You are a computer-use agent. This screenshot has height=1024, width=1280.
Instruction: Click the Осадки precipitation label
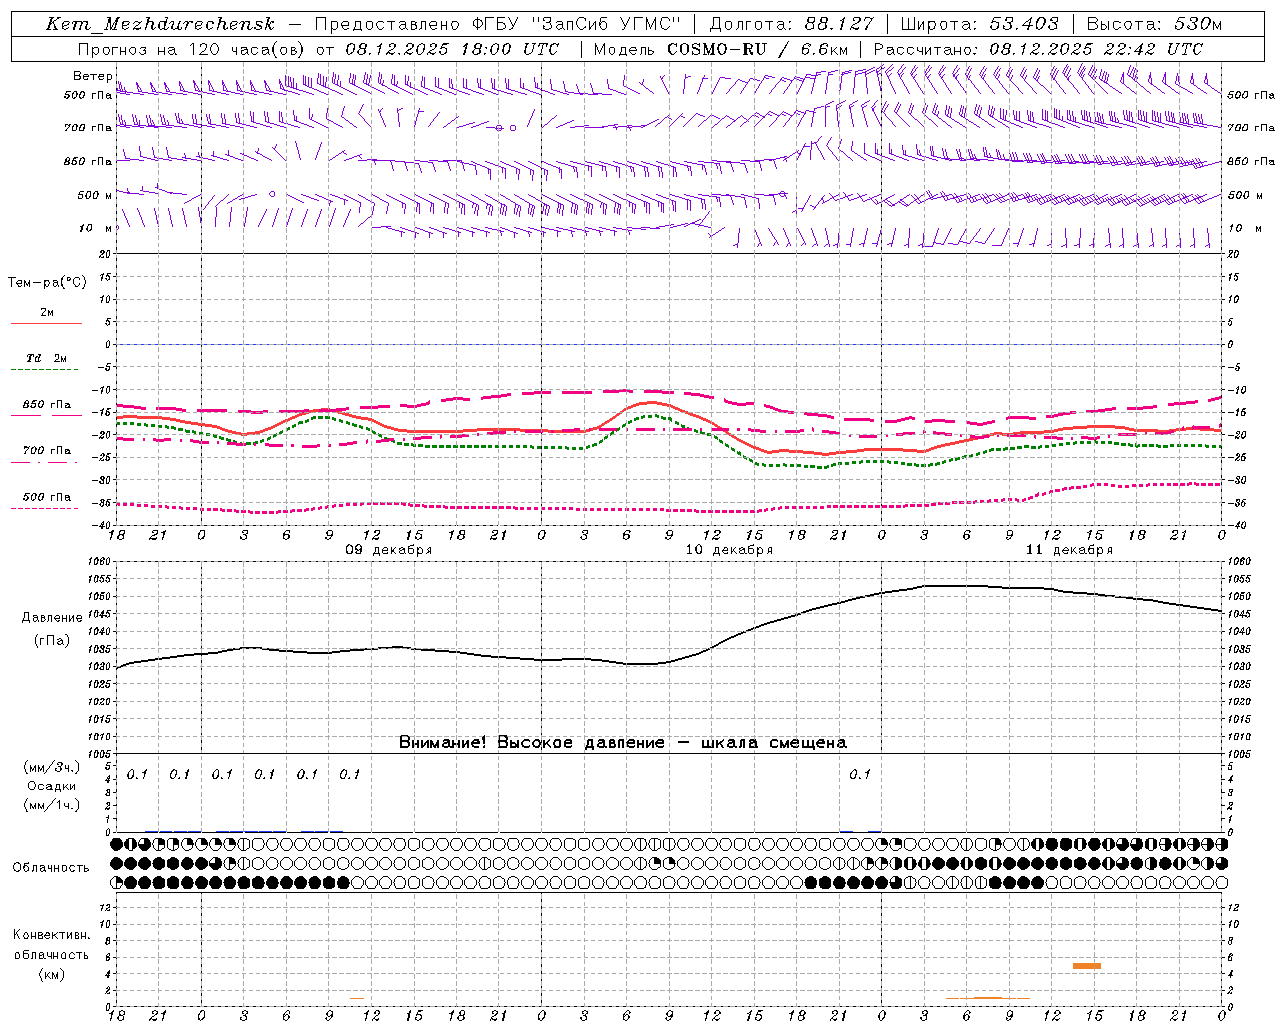[52, 786]
